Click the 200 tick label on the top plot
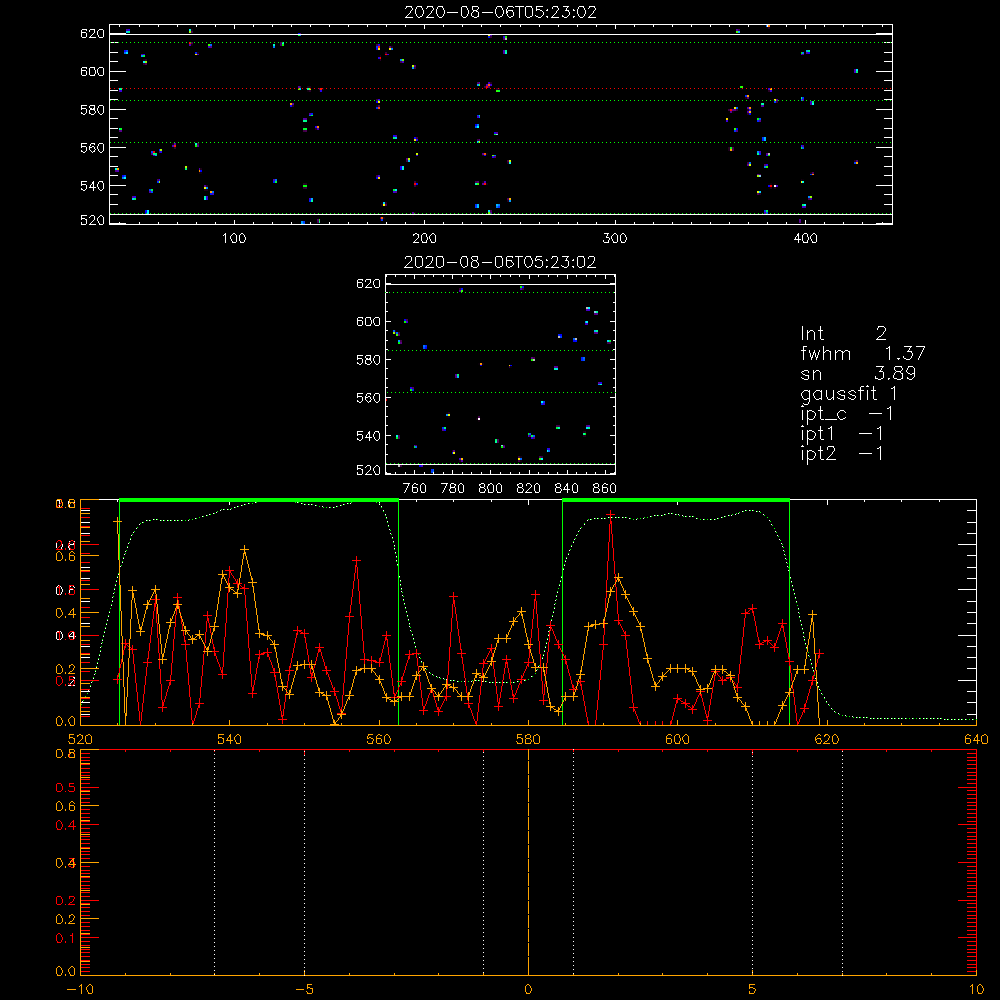Viewport: 1000px width, 1000px height. click(x=424, y=239)
